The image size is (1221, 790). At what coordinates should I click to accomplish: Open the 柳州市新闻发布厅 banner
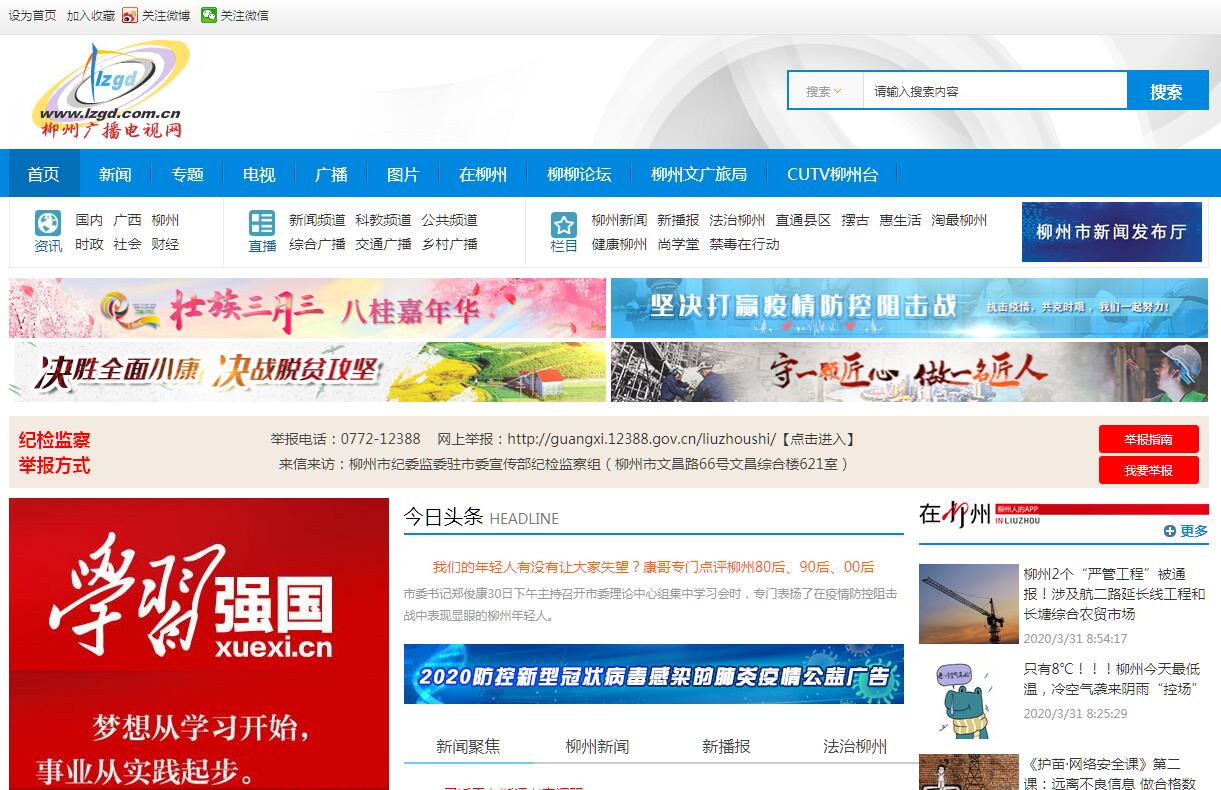click(x=1111, y=232)
